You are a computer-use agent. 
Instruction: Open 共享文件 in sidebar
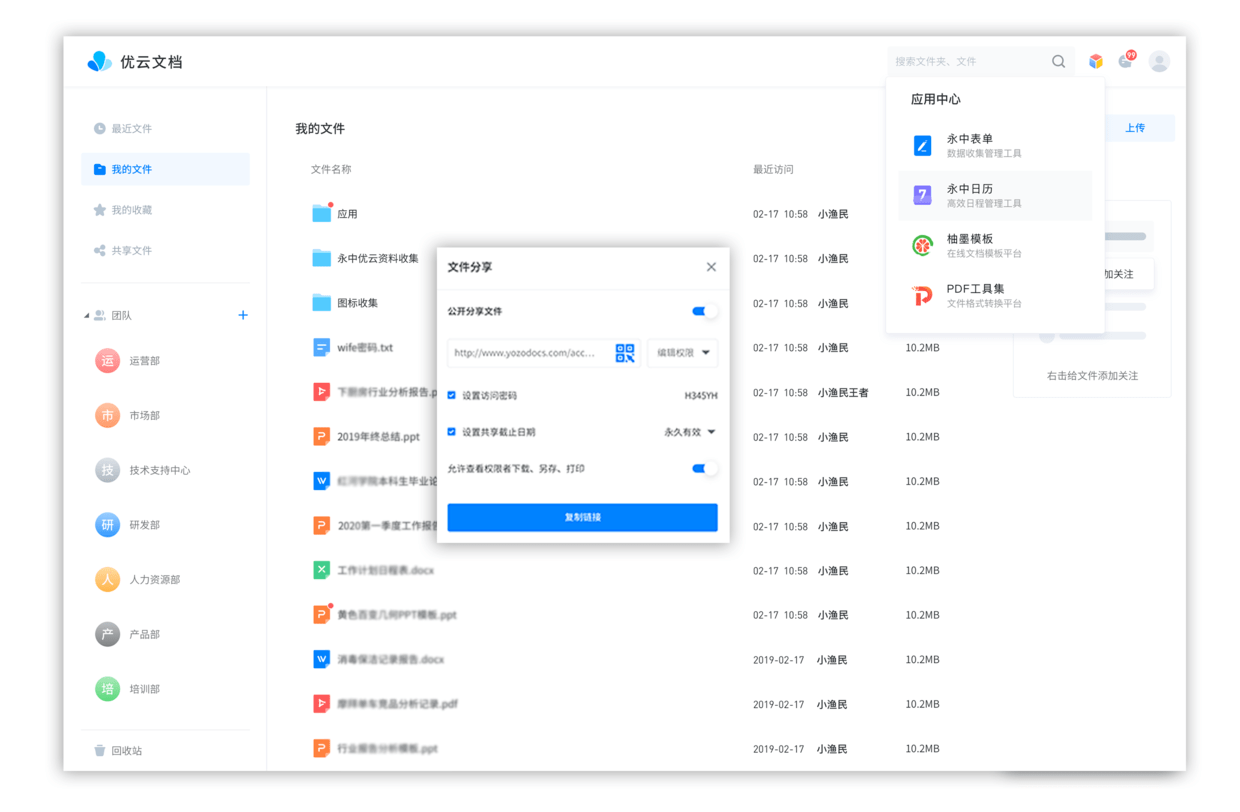tap(165, 250)
